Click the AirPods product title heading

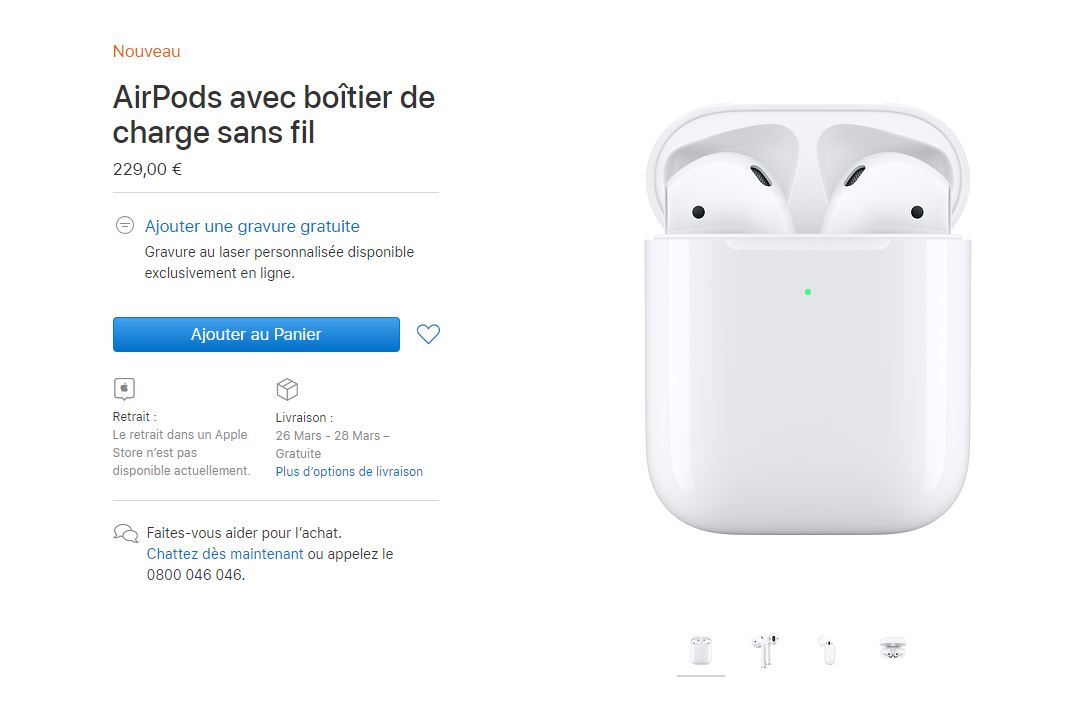(x=274, y=115)
